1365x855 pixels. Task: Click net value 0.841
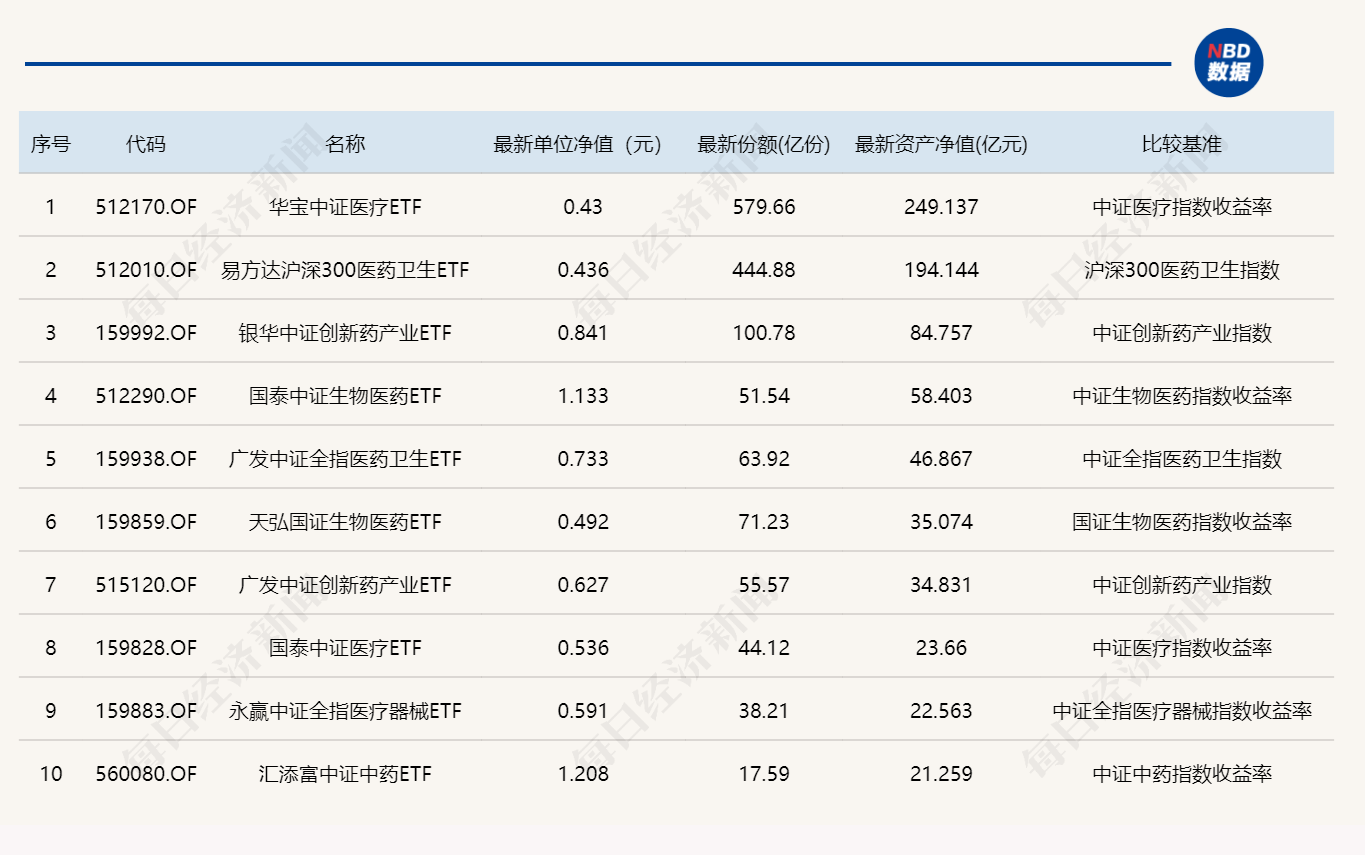(x=583, y=333)
